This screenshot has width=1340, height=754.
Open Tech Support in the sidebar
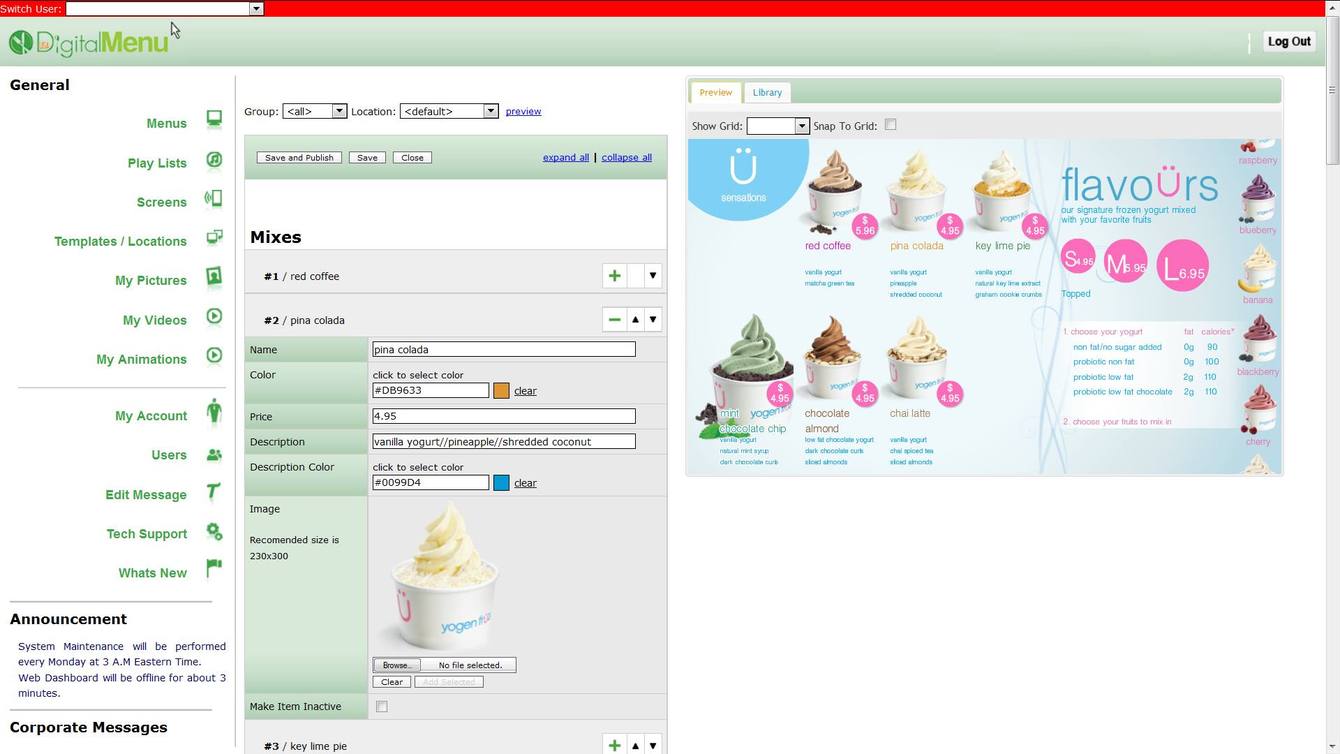pos(147,534)
